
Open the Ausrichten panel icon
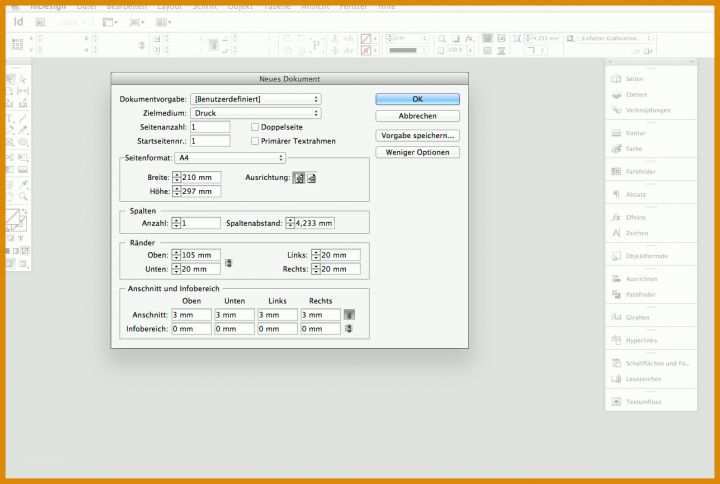point(616,279)
